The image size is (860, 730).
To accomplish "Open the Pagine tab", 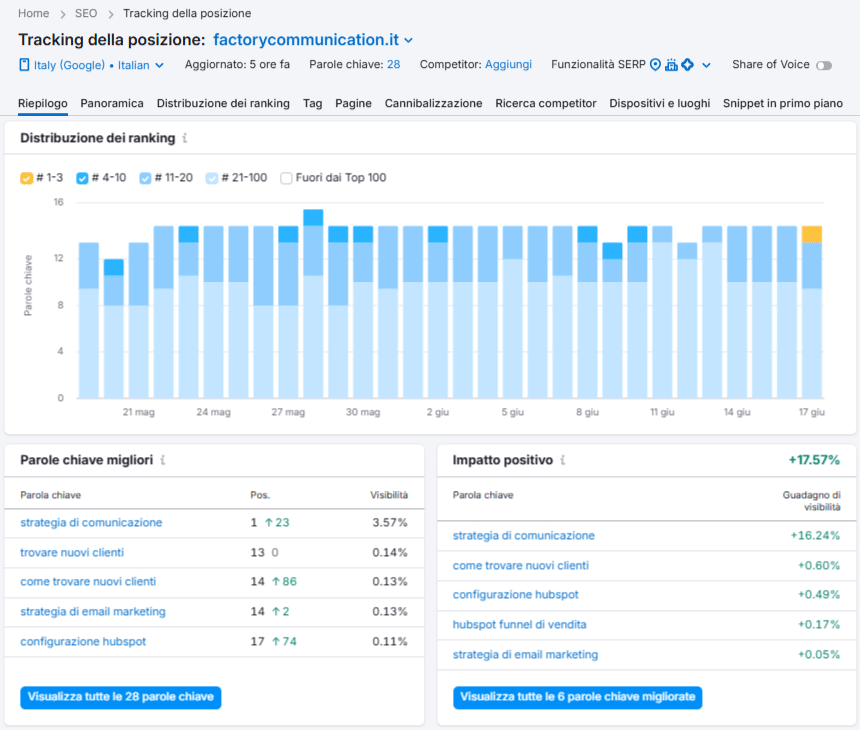I will (x=353, y=103).
